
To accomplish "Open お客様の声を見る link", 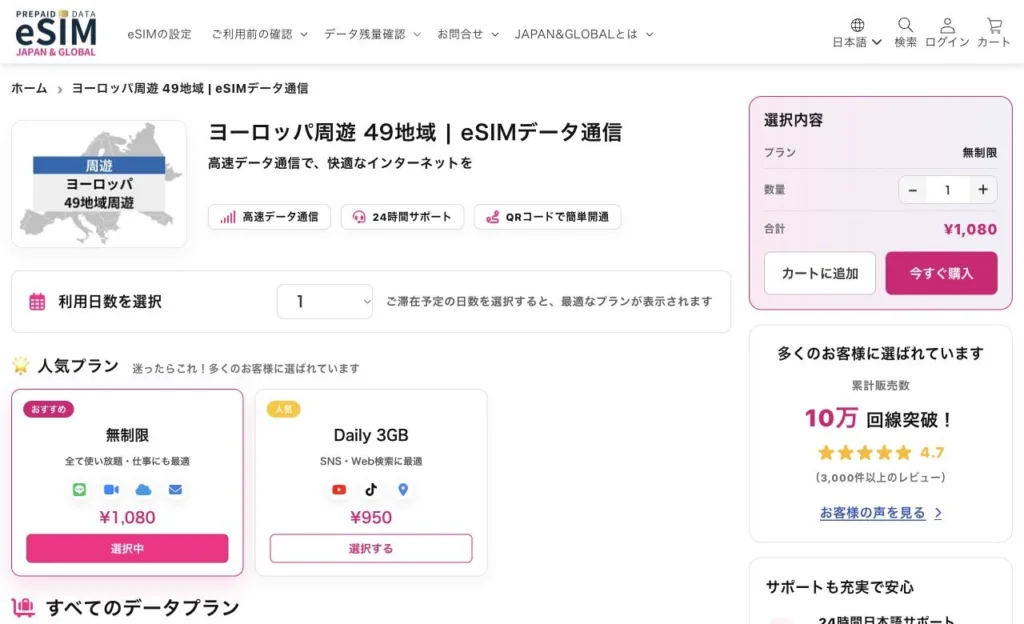I will (880, 513).
